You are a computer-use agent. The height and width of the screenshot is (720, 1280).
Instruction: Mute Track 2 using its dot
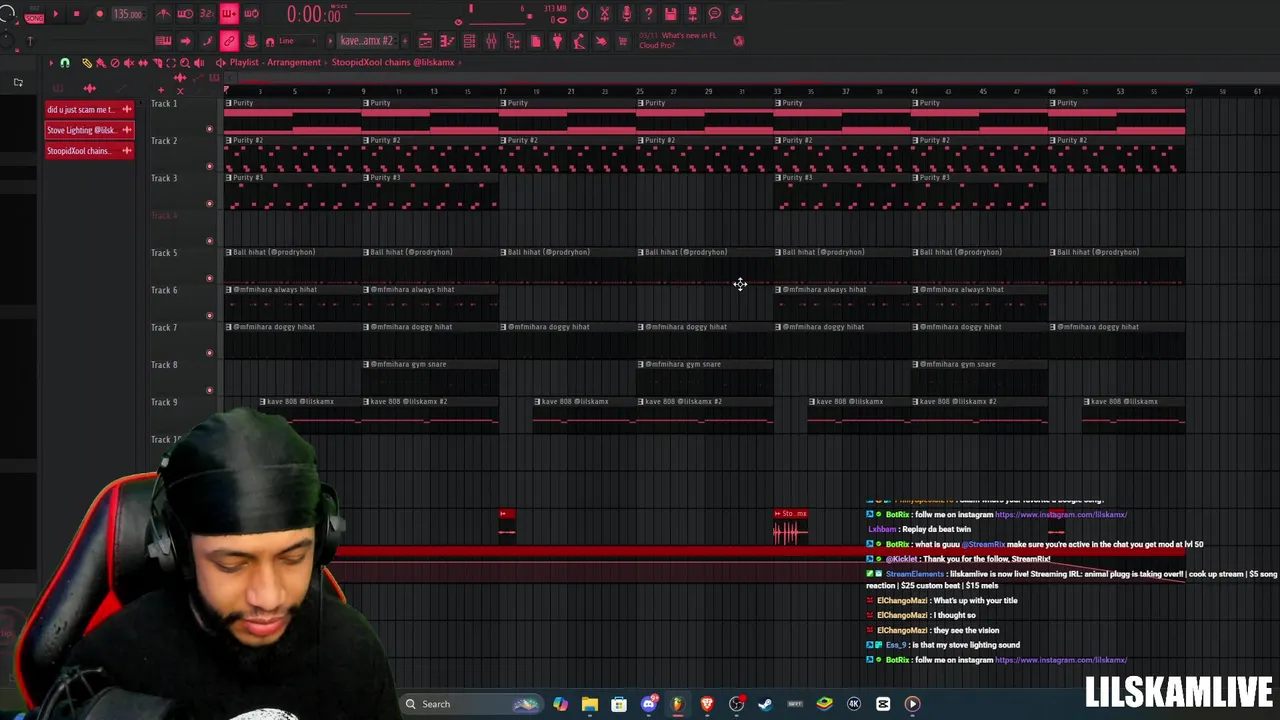(x=209, y=166)
